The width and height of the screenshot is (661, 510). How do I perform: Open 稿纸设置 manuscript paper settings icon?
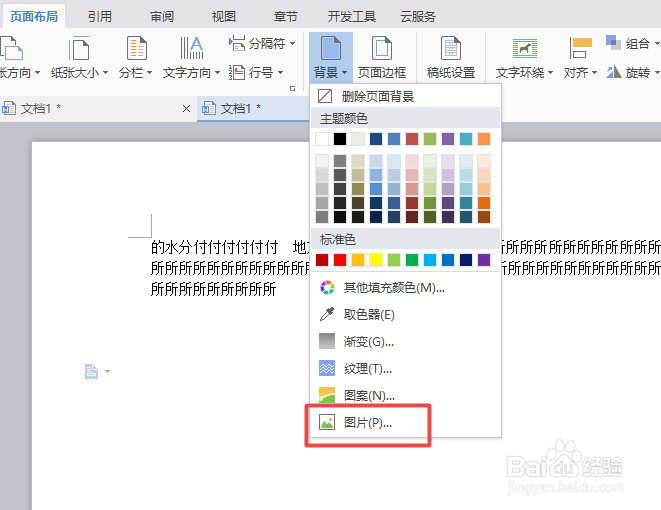point(451,48)
